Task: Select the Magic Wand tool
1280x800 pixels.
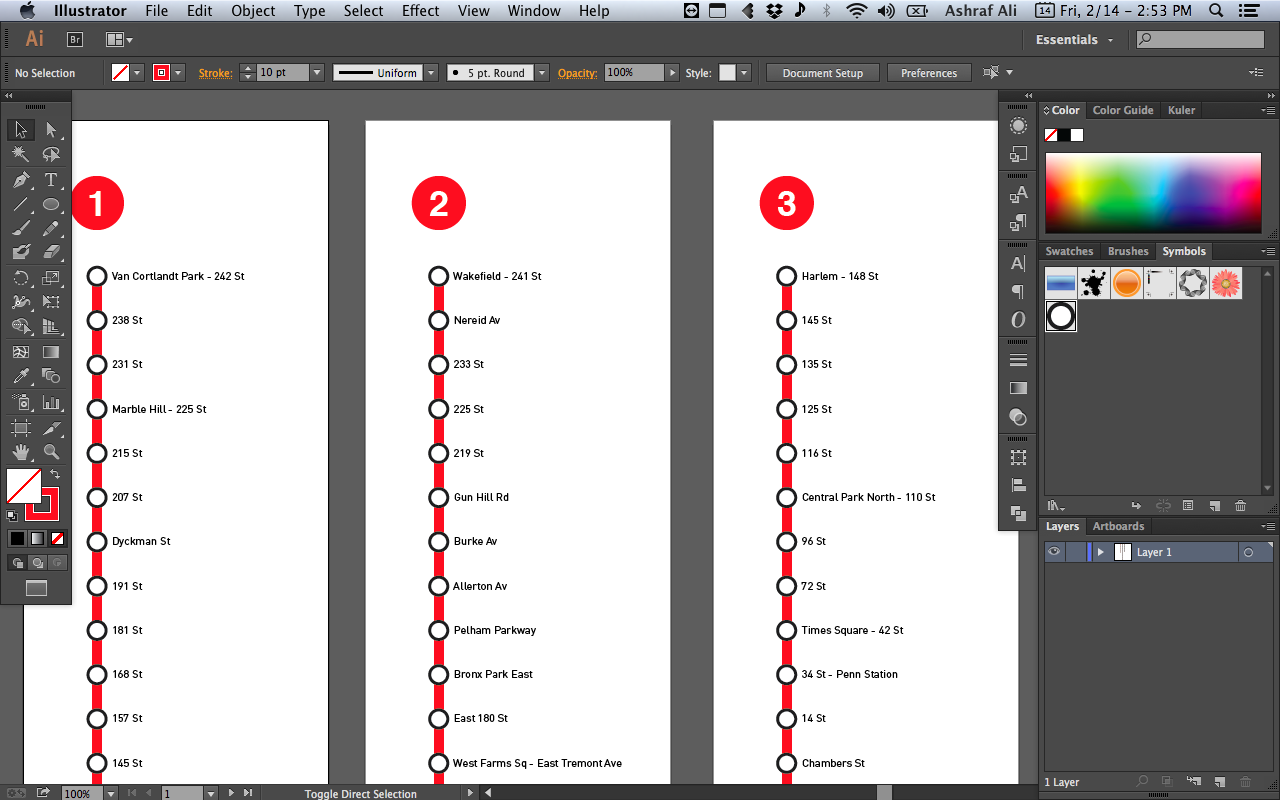Action: (21, 154)
